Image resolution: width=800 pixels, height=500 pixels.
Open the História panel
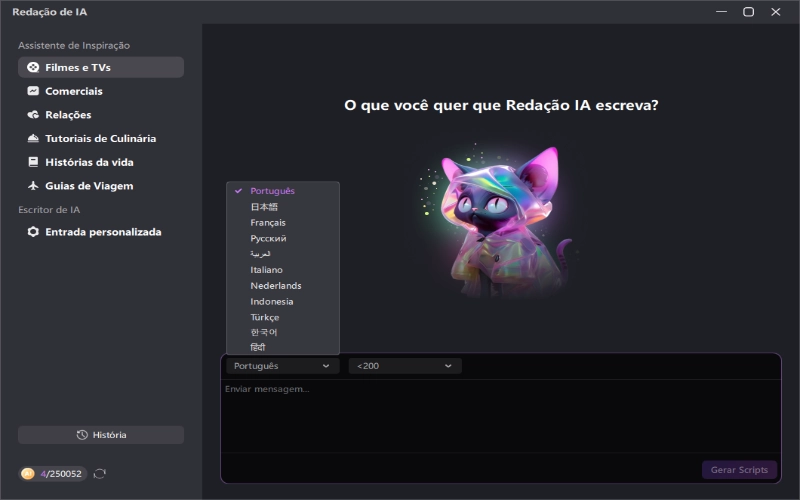[101, 435]
